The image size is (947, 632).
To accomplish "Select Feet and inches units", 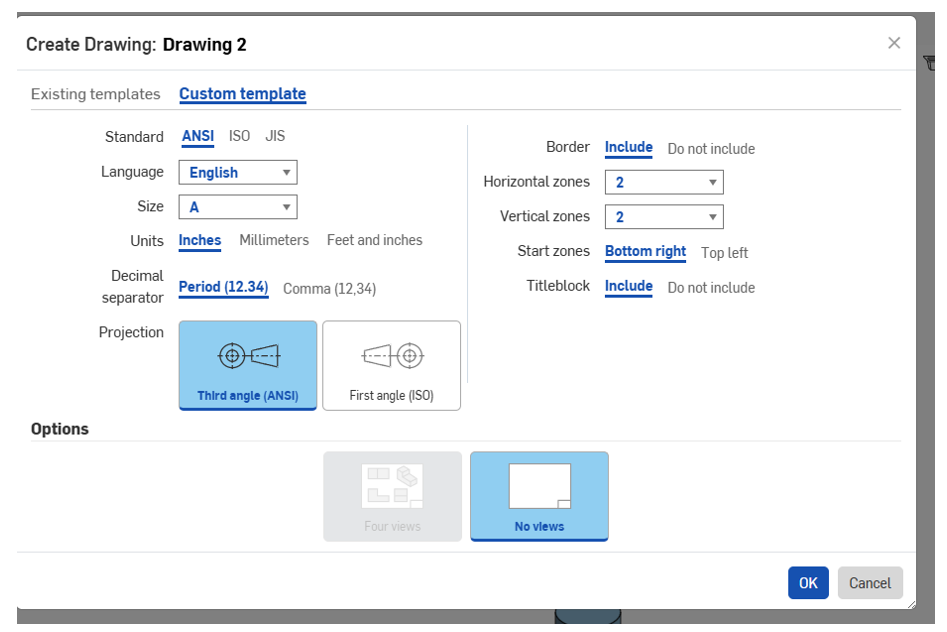I will click(x=374, y=240).
